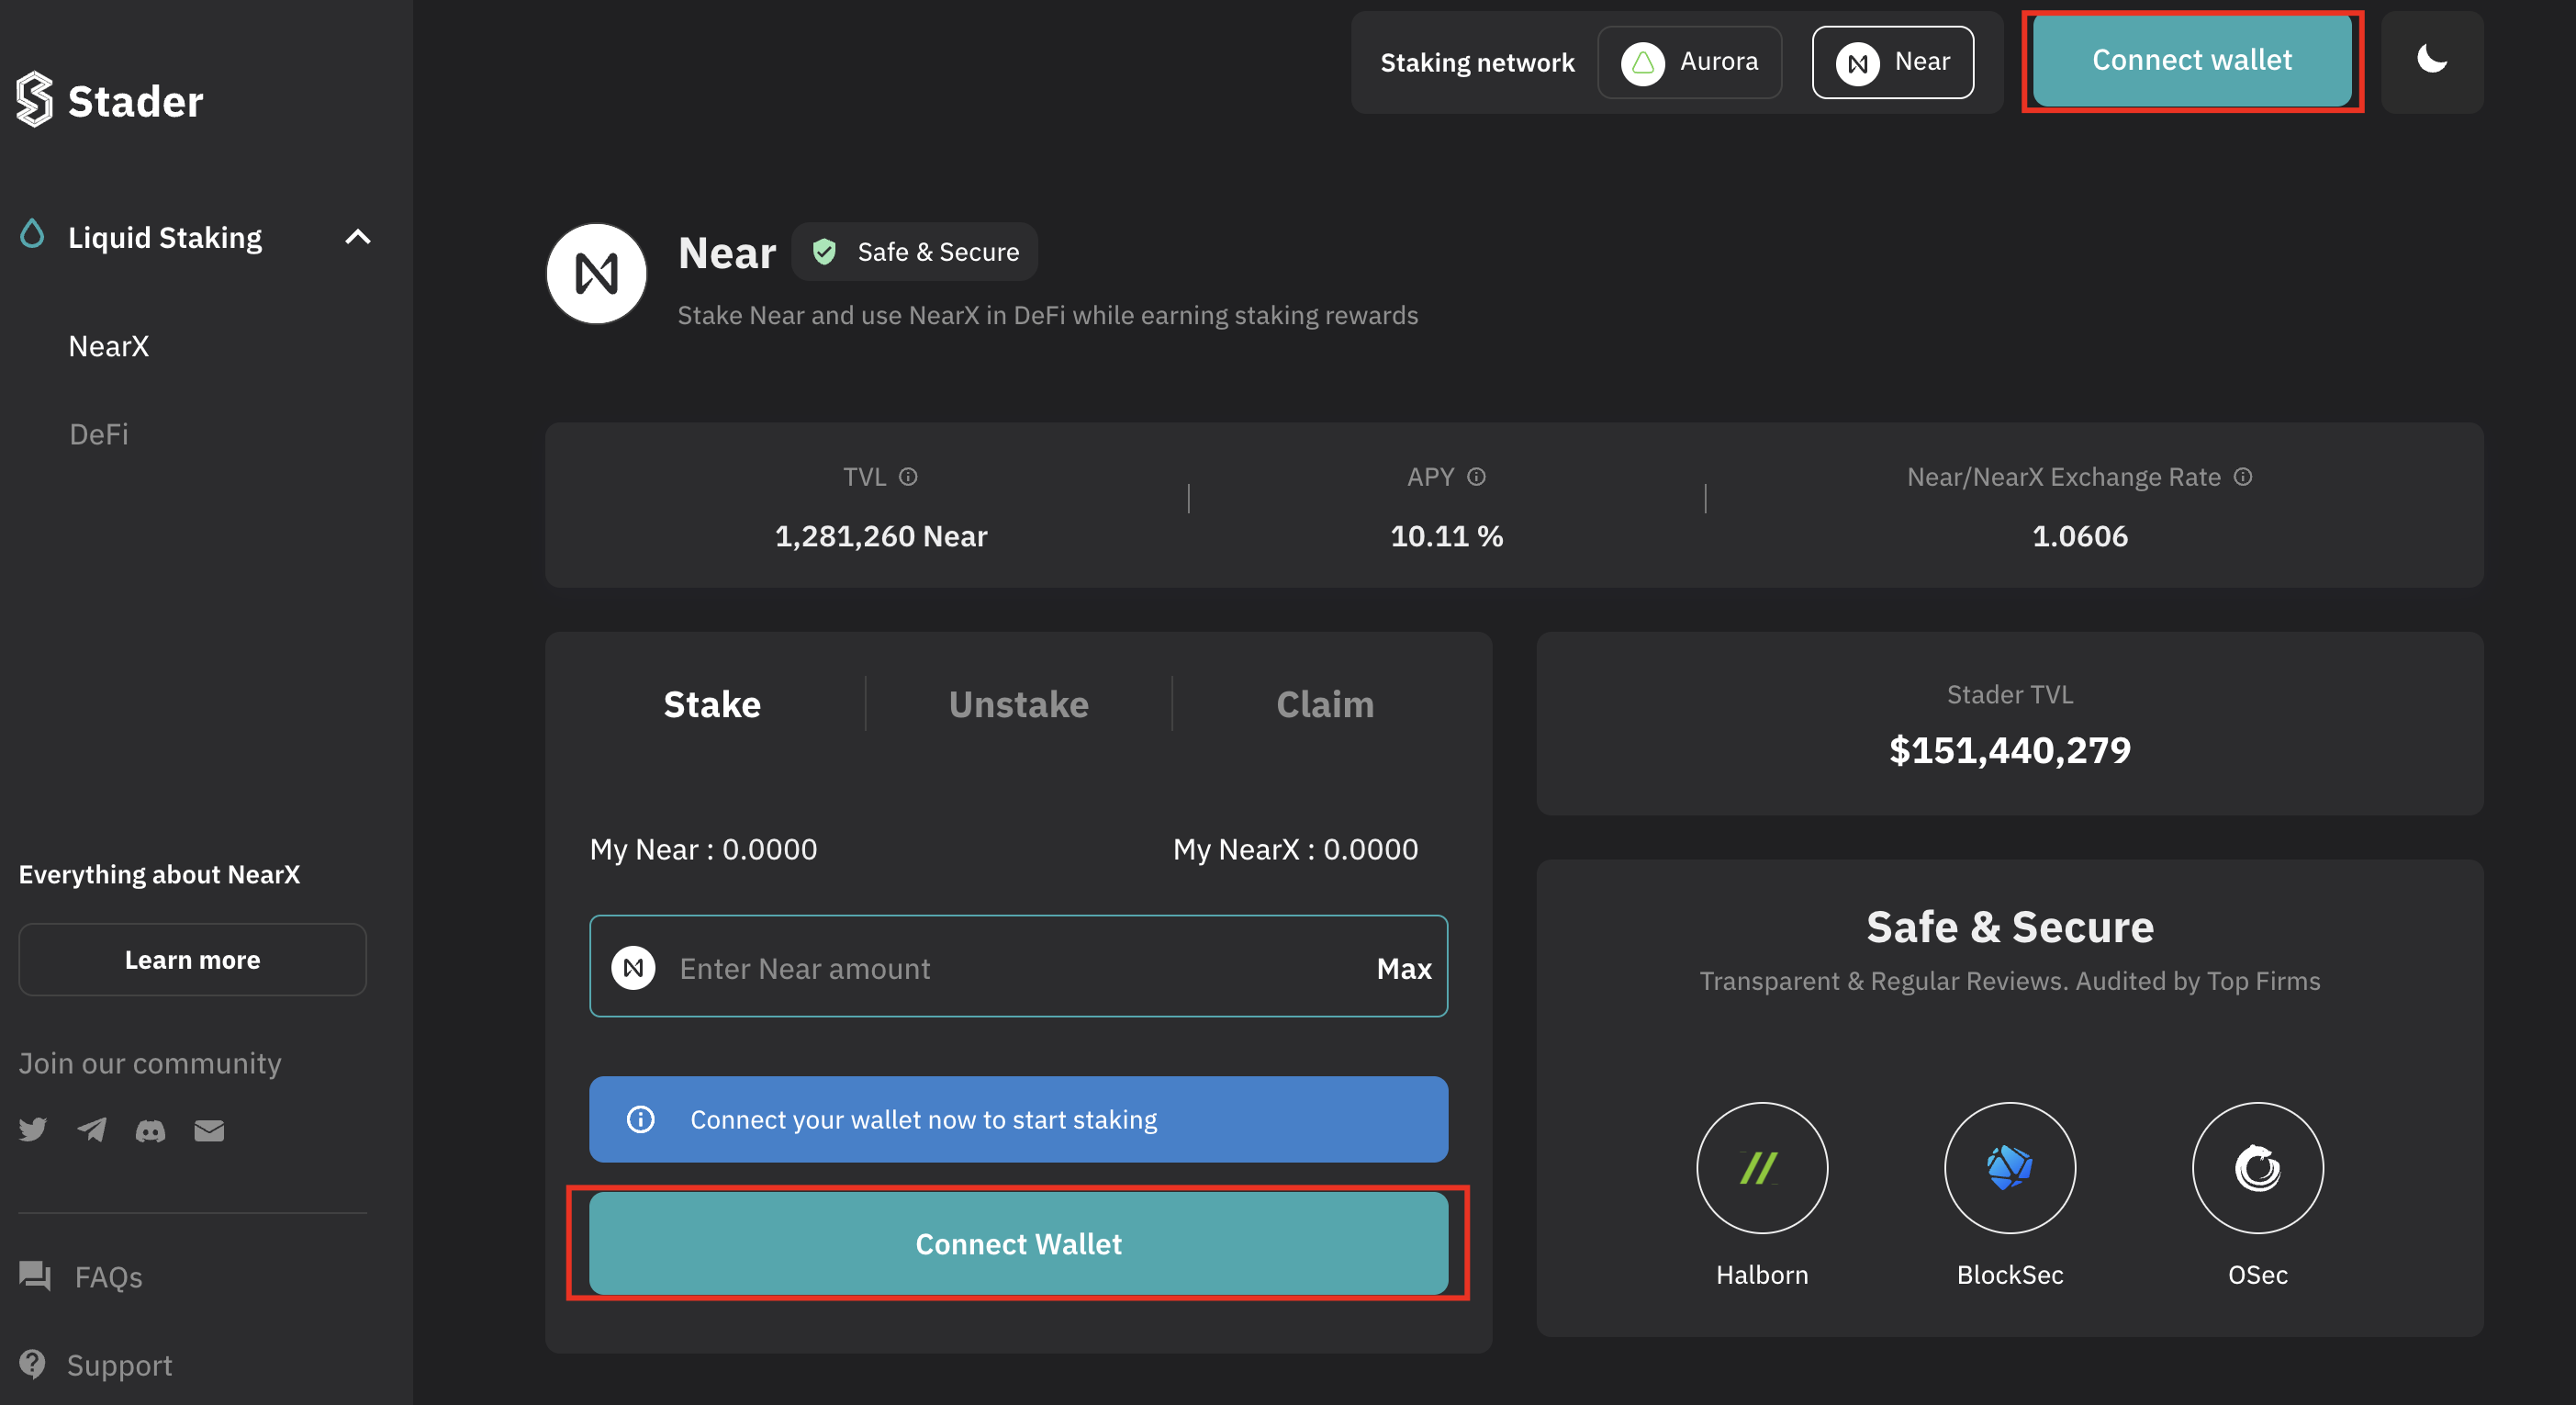
Task: Switch to the Stake tab
Action: point(712,704)
